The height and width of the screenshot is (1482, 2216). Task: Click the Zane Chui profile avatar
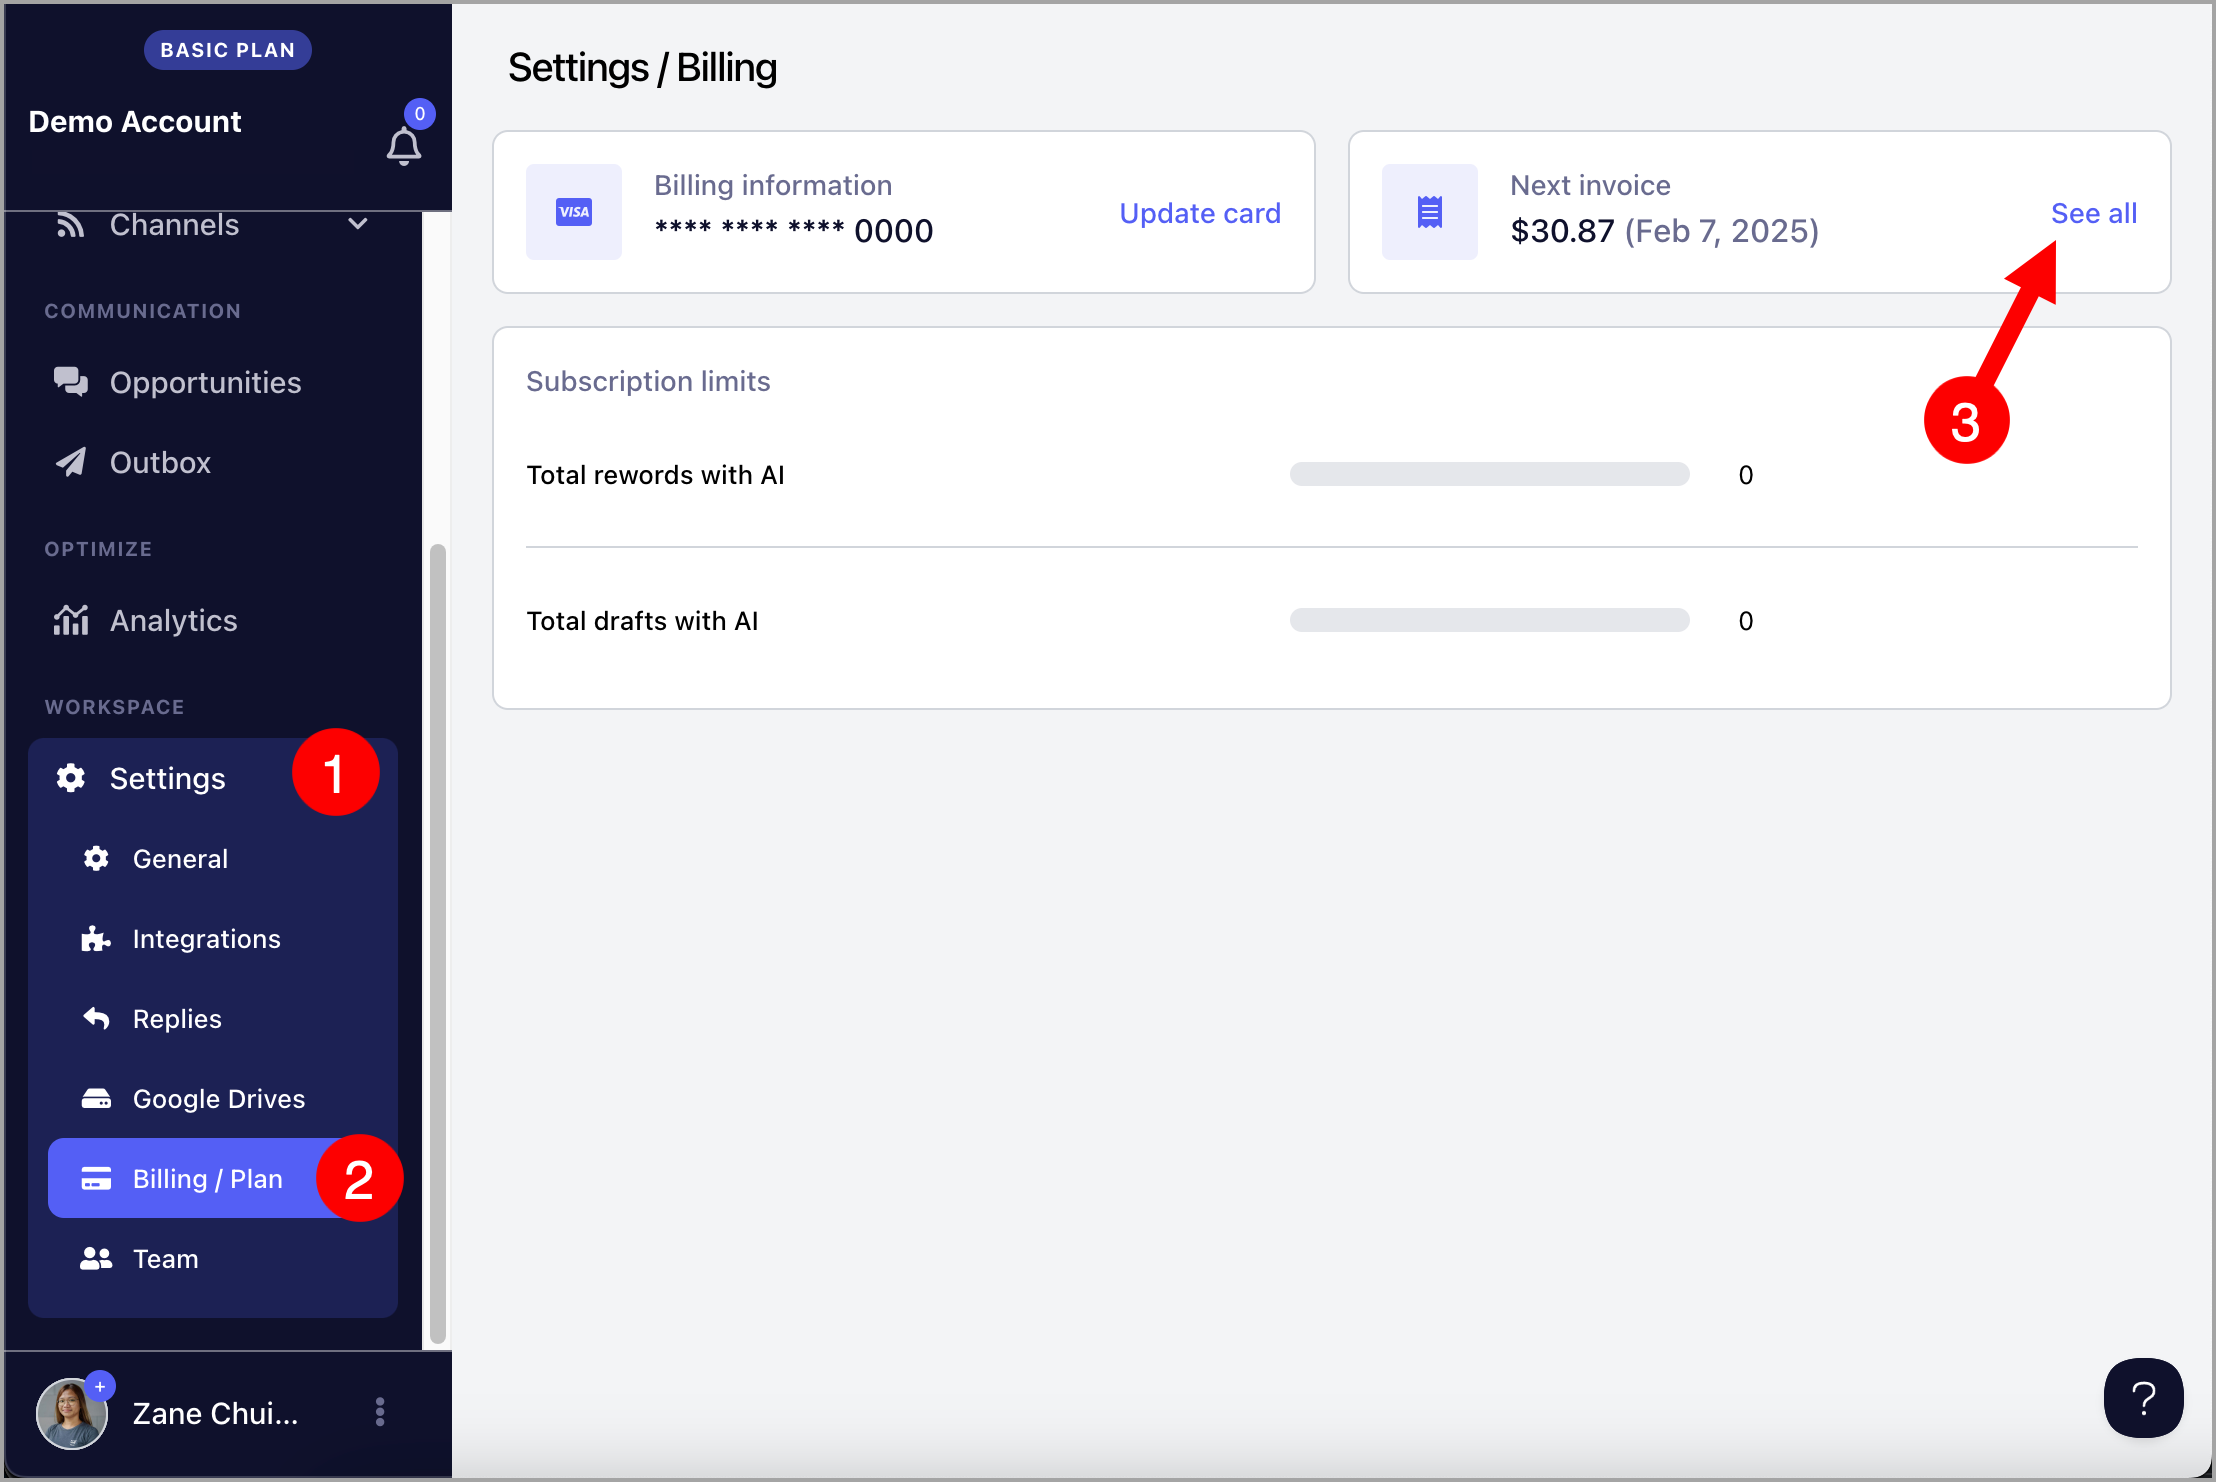click(71, 1413)
